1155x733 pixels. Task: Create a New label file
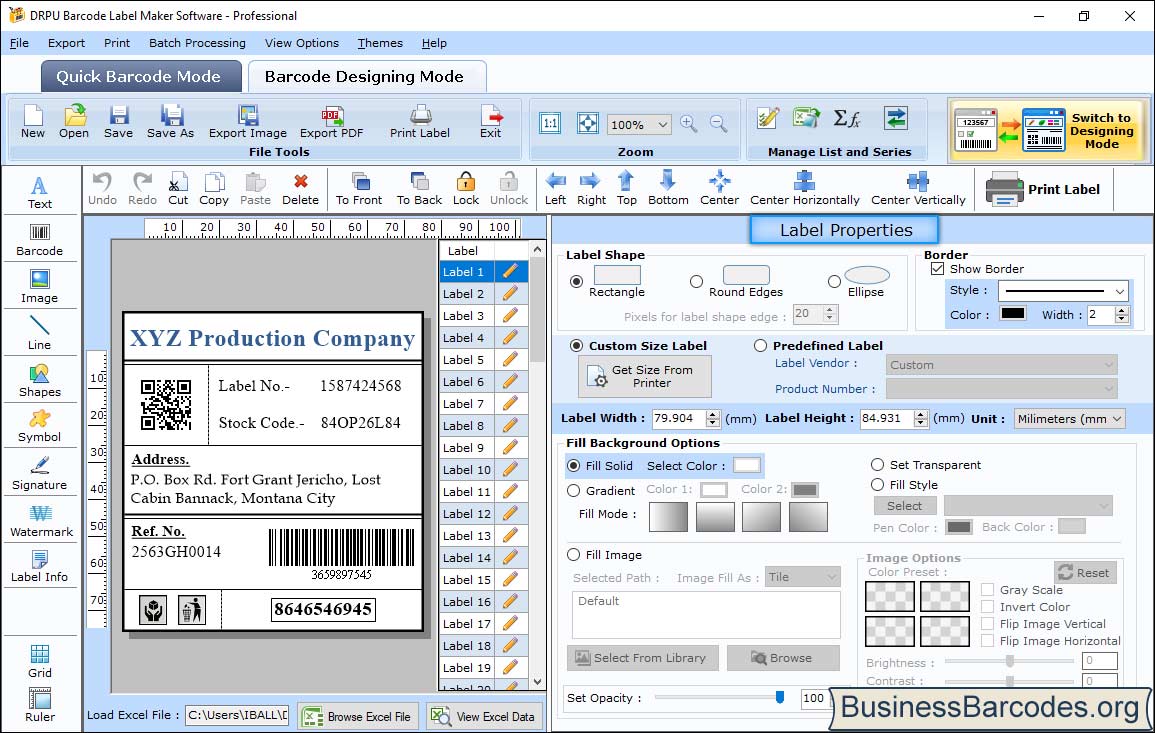[x=32, y=122]
